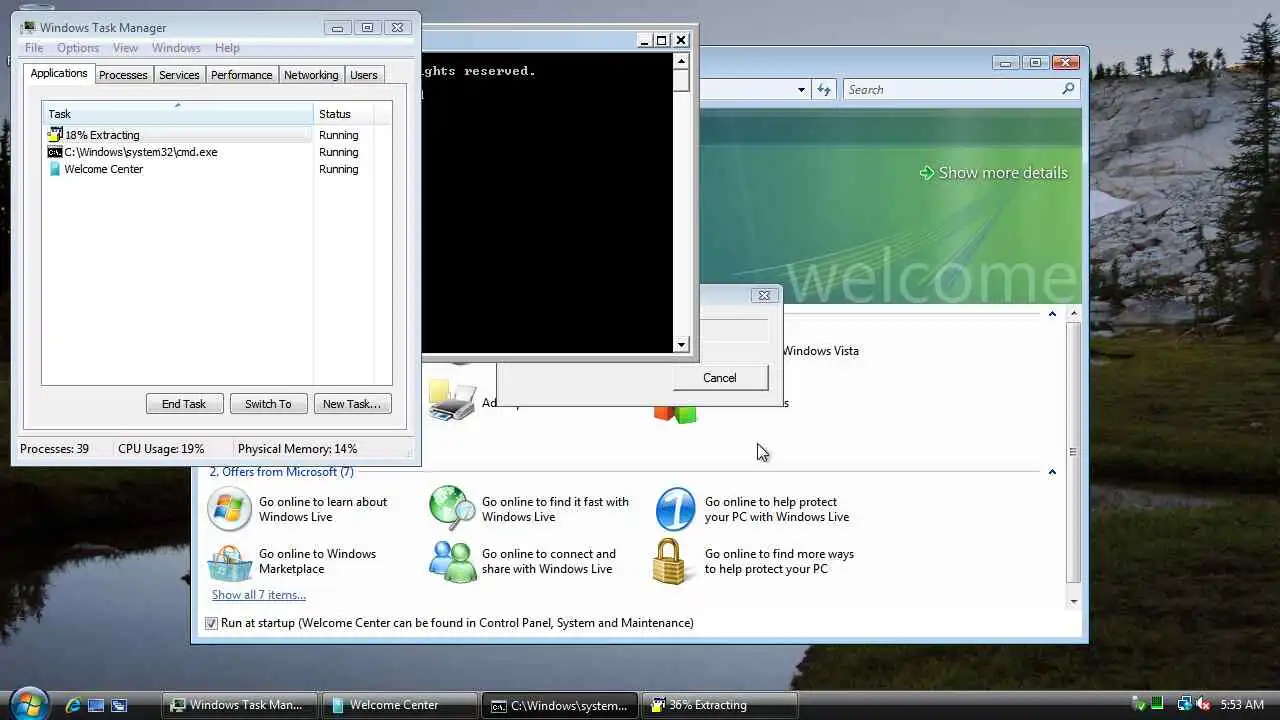The height and width of the screenshot is (720, 1280).
Task: Switch to the Processes tab
Action: 123,75
